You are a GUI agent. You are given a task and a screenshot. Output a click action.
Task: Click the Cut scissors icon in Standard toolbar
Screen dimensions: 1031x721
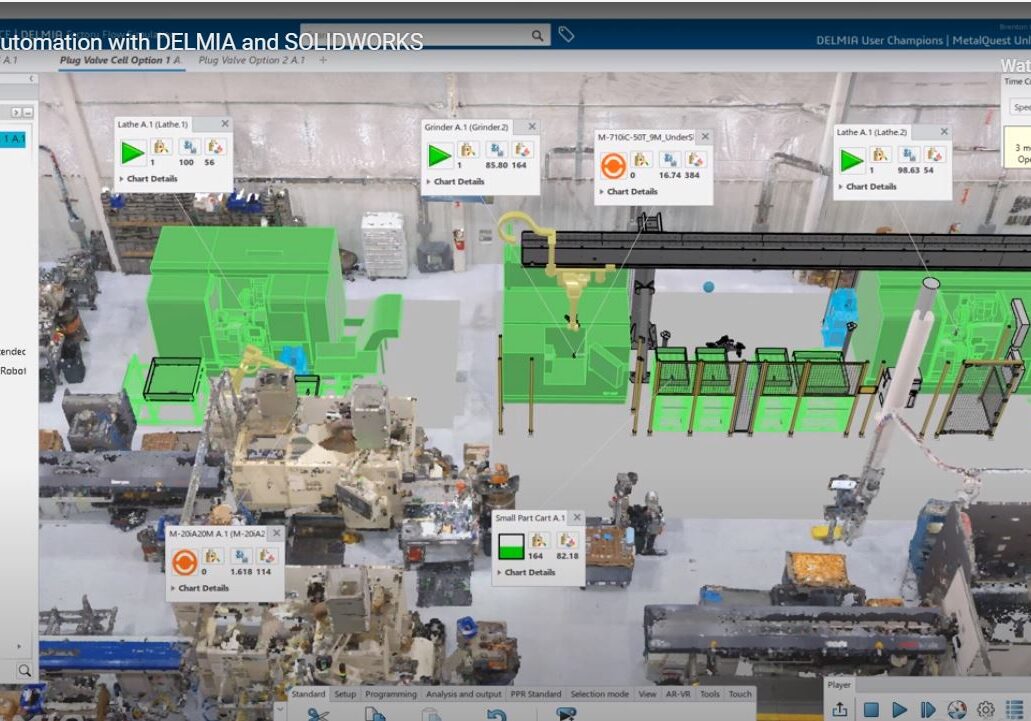click(318, 714)
